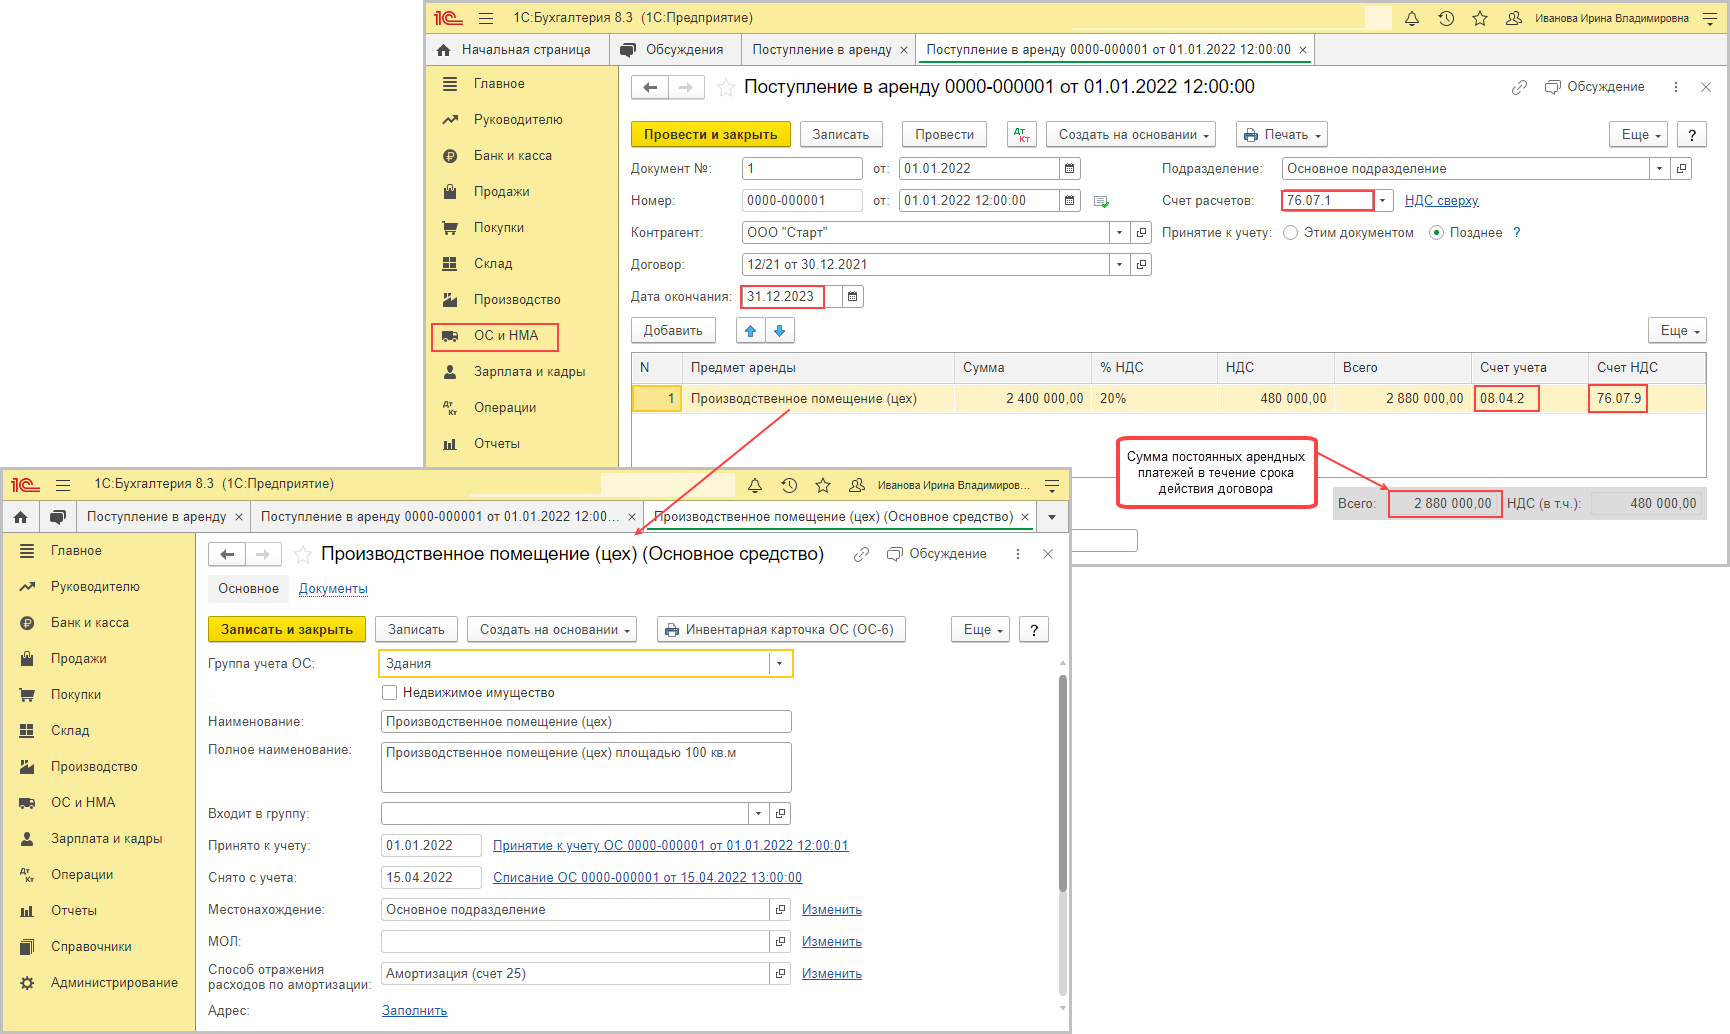Click Записать и закрыть in asset card

[287, 630]
